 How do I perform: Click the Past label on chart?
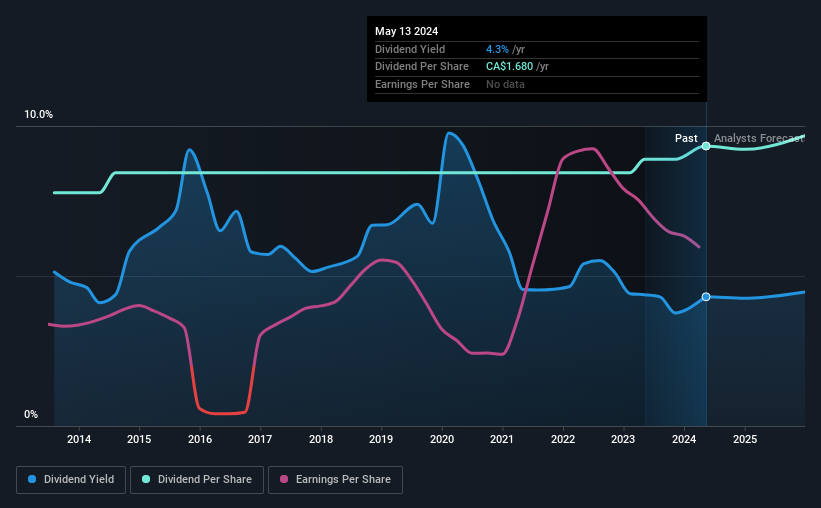coord(686,138)
